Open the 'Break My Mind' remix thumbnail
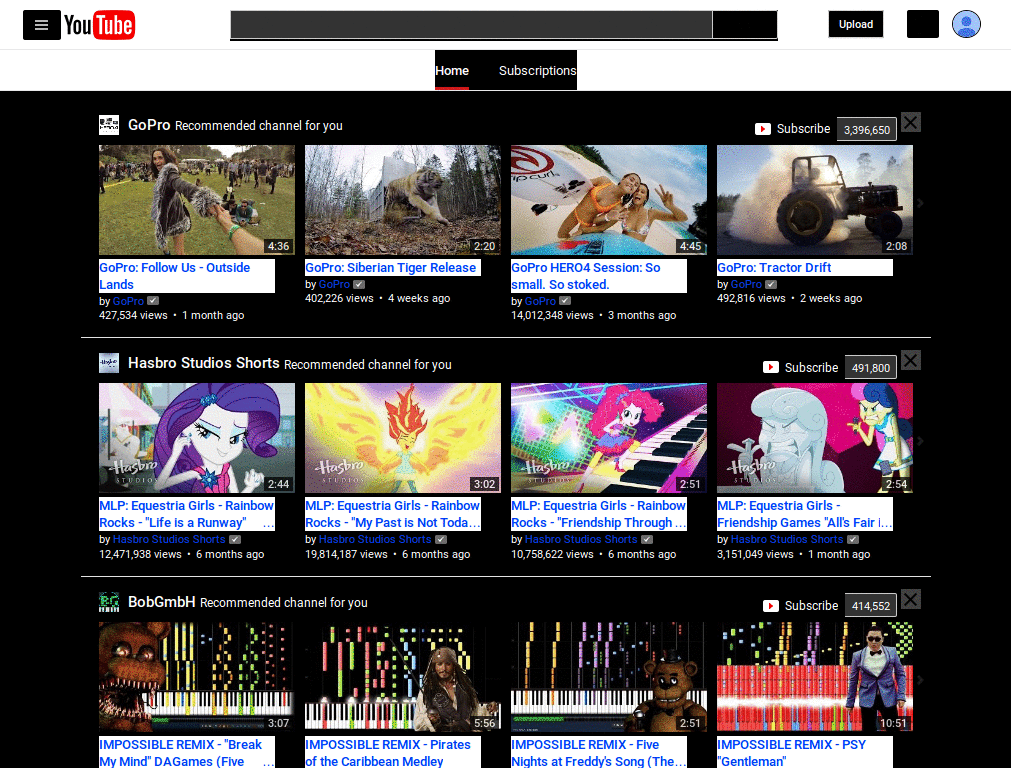This screenshot has width=1024, height=768. (x=197, y=677)
